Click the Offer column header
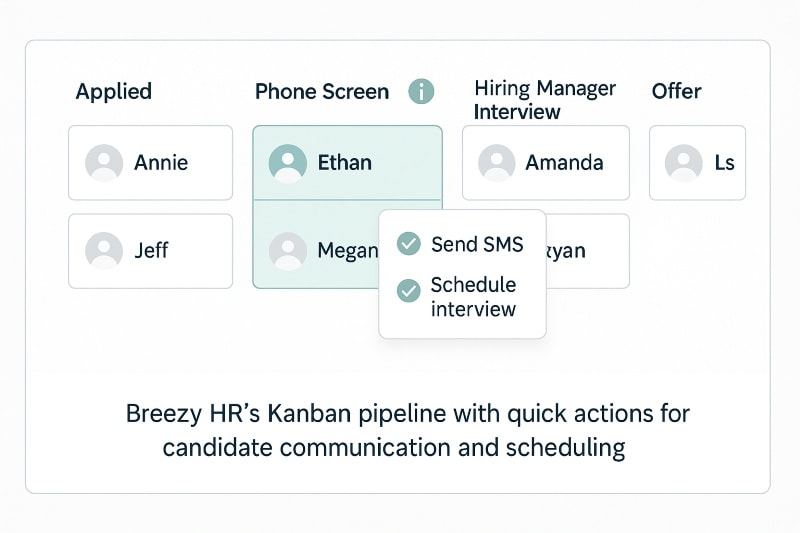Image resolution: width=800 pixels, height=533 pixels. [677, 92]
